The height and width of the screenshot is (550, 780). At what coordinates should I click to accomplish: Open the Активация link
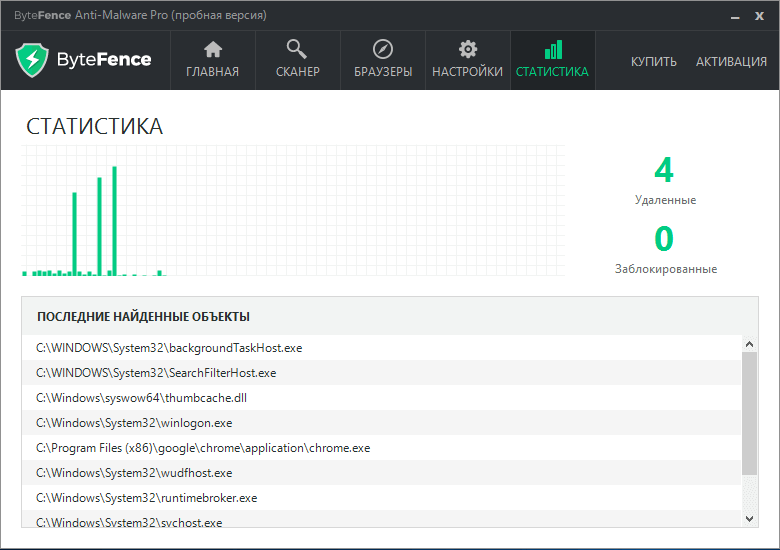click(731, 61)
